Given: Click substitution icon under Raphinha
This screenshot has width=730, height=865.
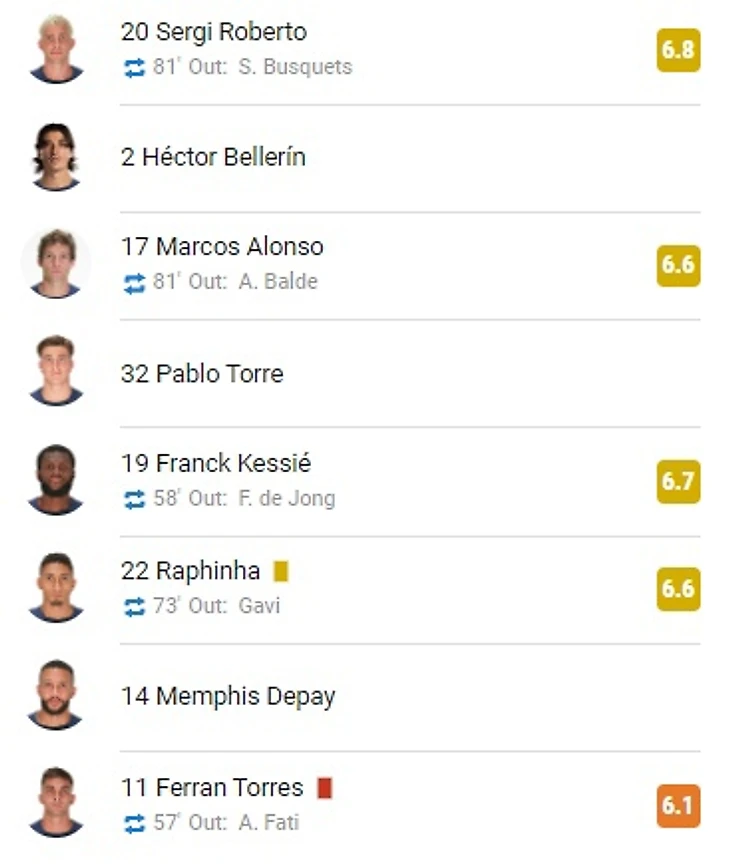Looking at the screenshot, I should point(134,607).
